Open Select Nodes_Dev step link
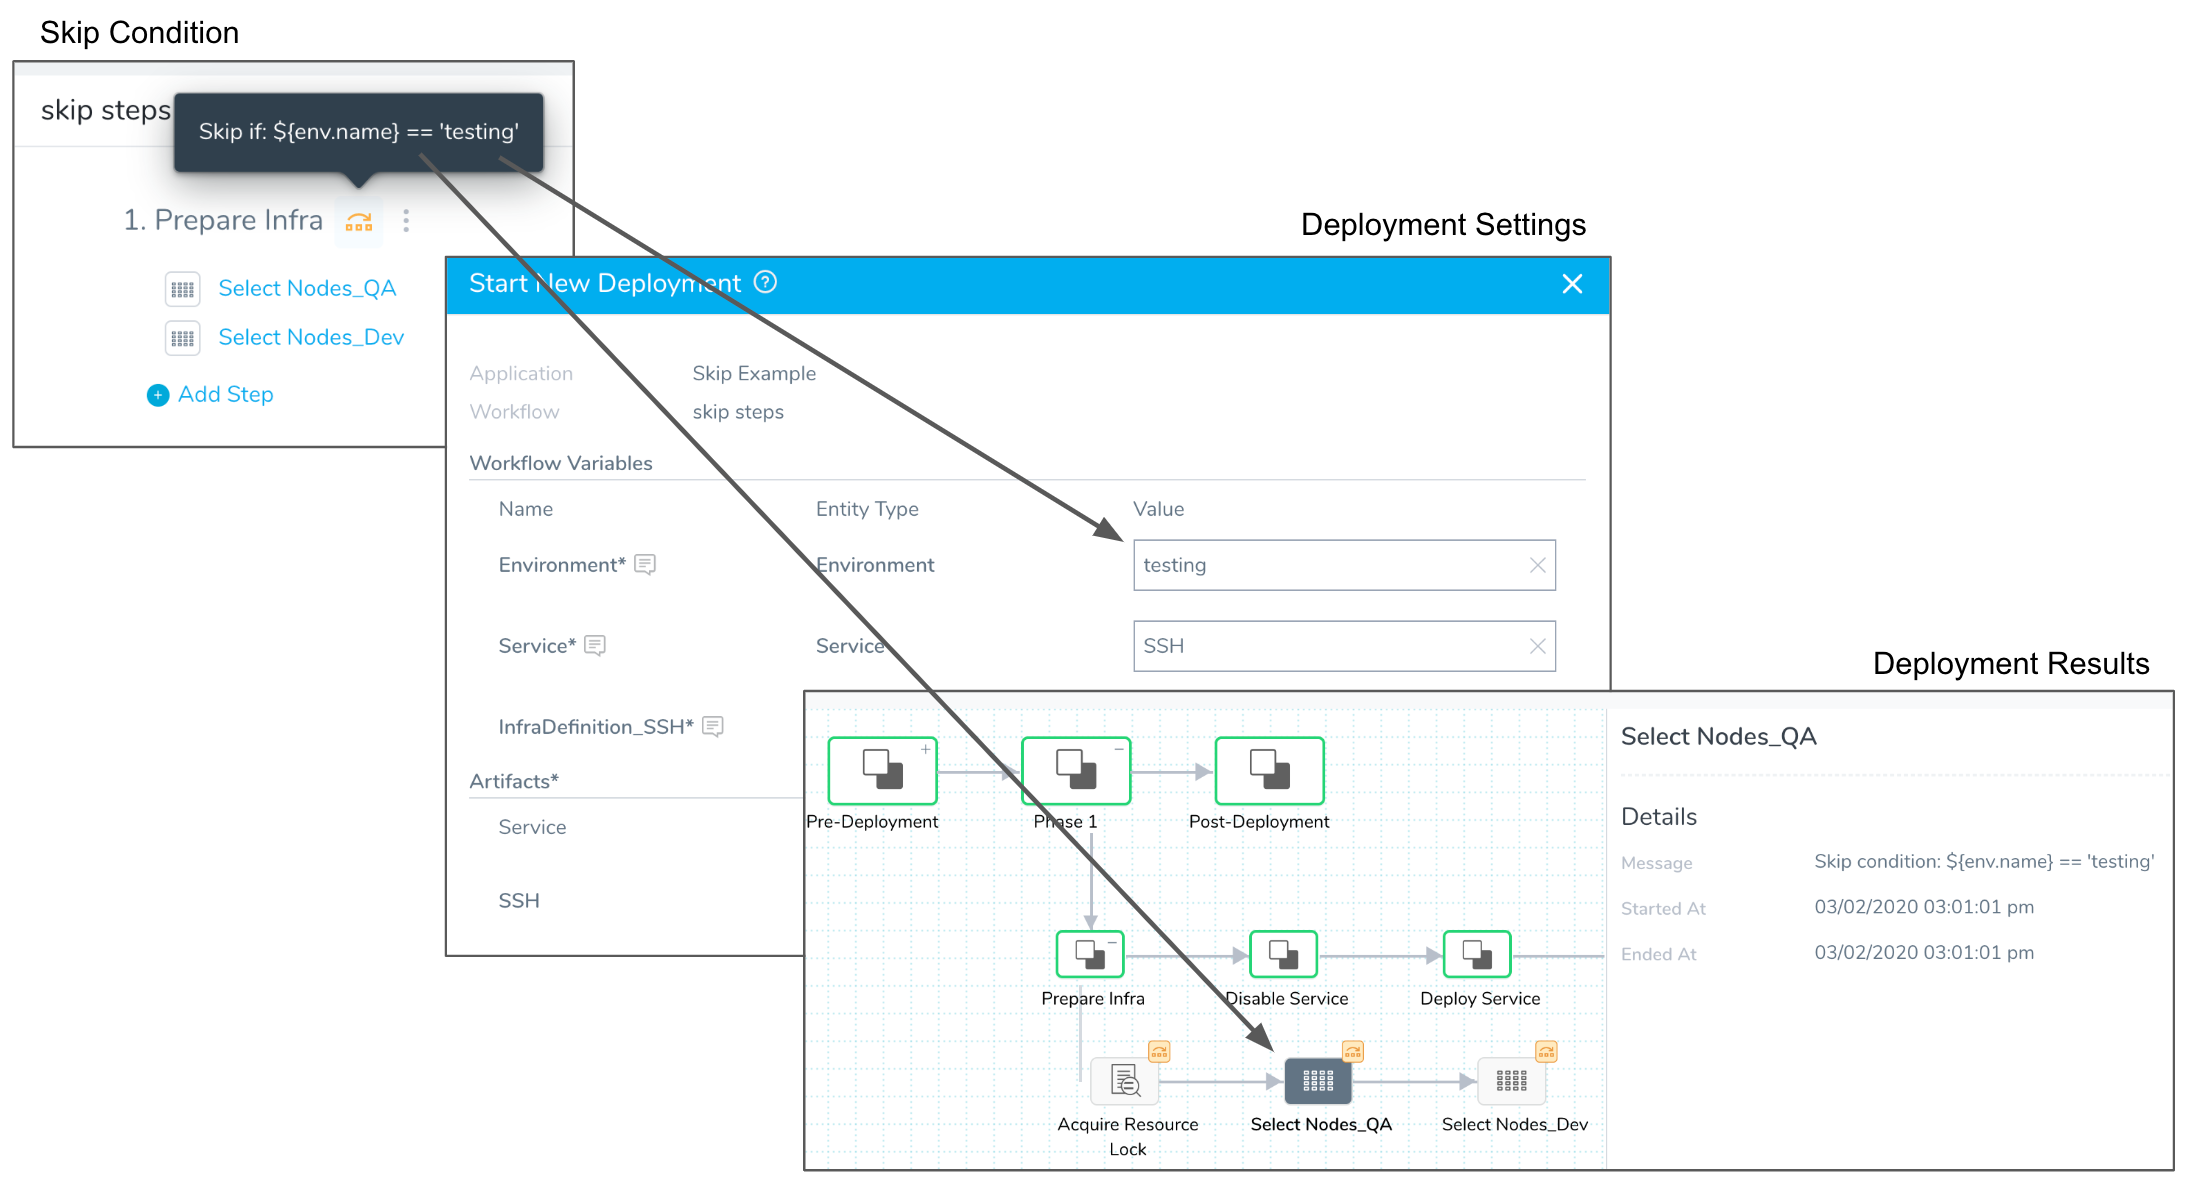 (311, 337)
